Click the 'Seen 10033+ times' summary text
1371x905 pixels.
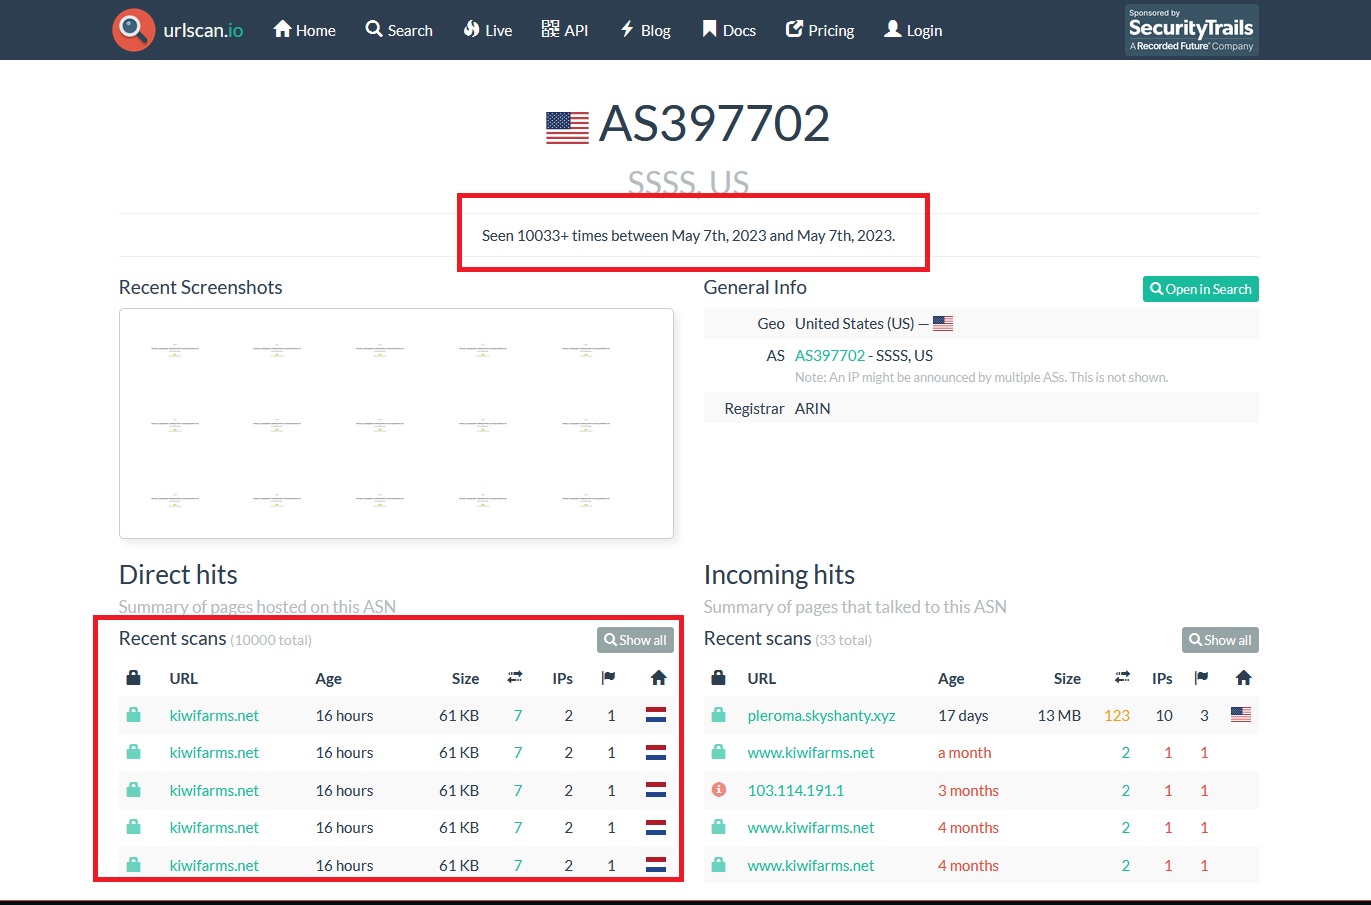[x=688, y=236]
